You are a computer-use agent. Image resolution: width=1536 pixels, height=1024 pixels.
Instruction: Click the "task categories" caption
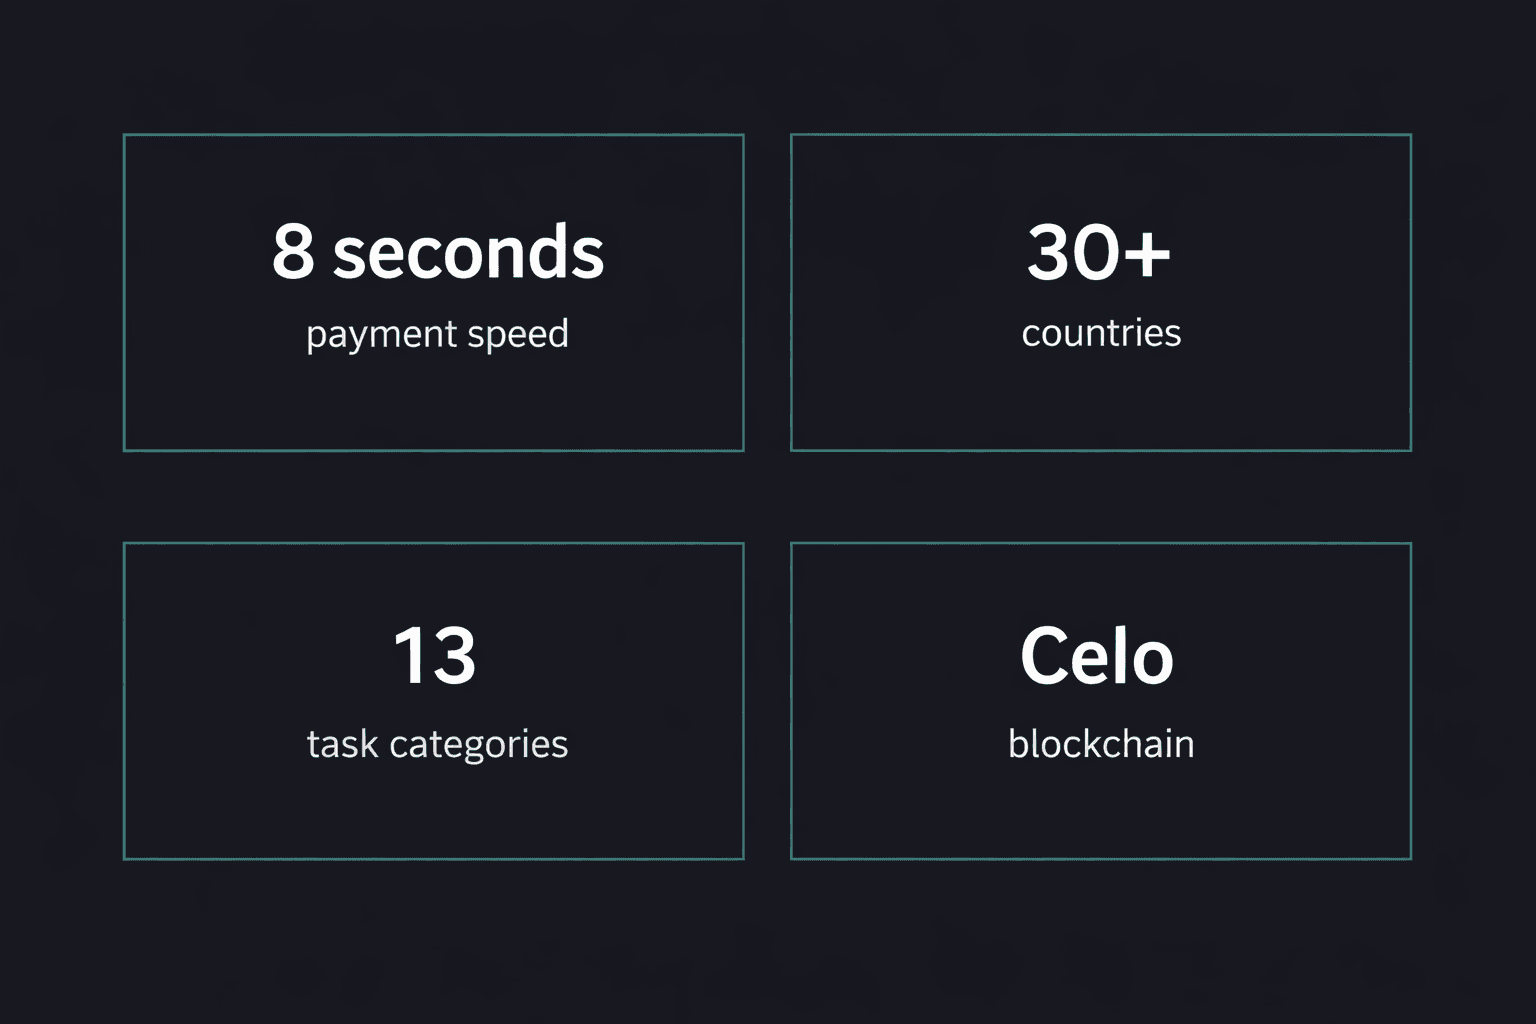[437, 744]
